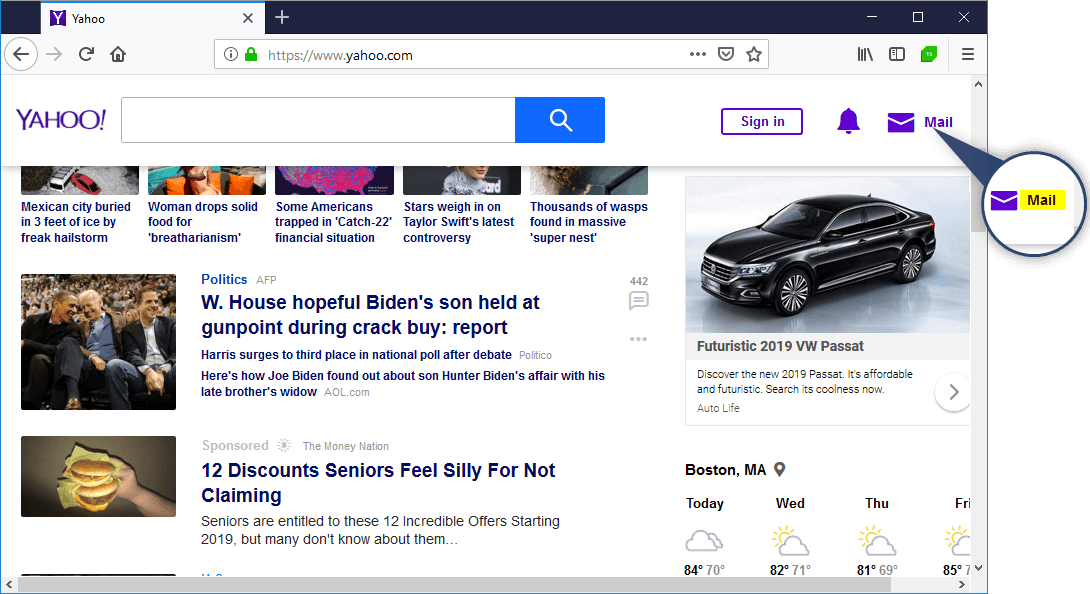Click the green secure padlock icon
This screenshot has height=594, width=1090.
(x=251, y=54)
